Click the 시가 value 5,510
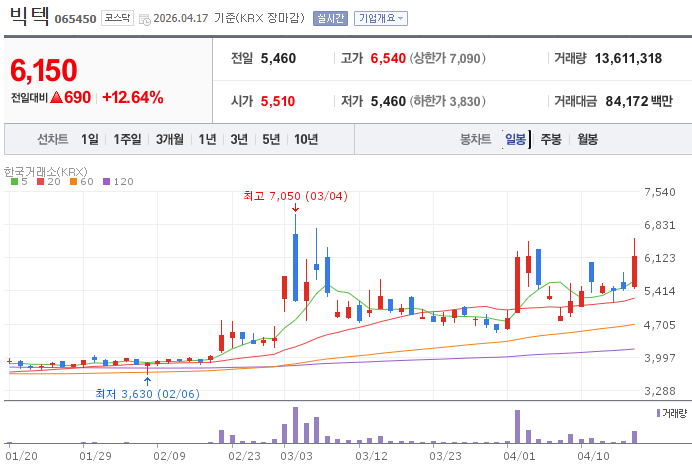 point(278,101)
